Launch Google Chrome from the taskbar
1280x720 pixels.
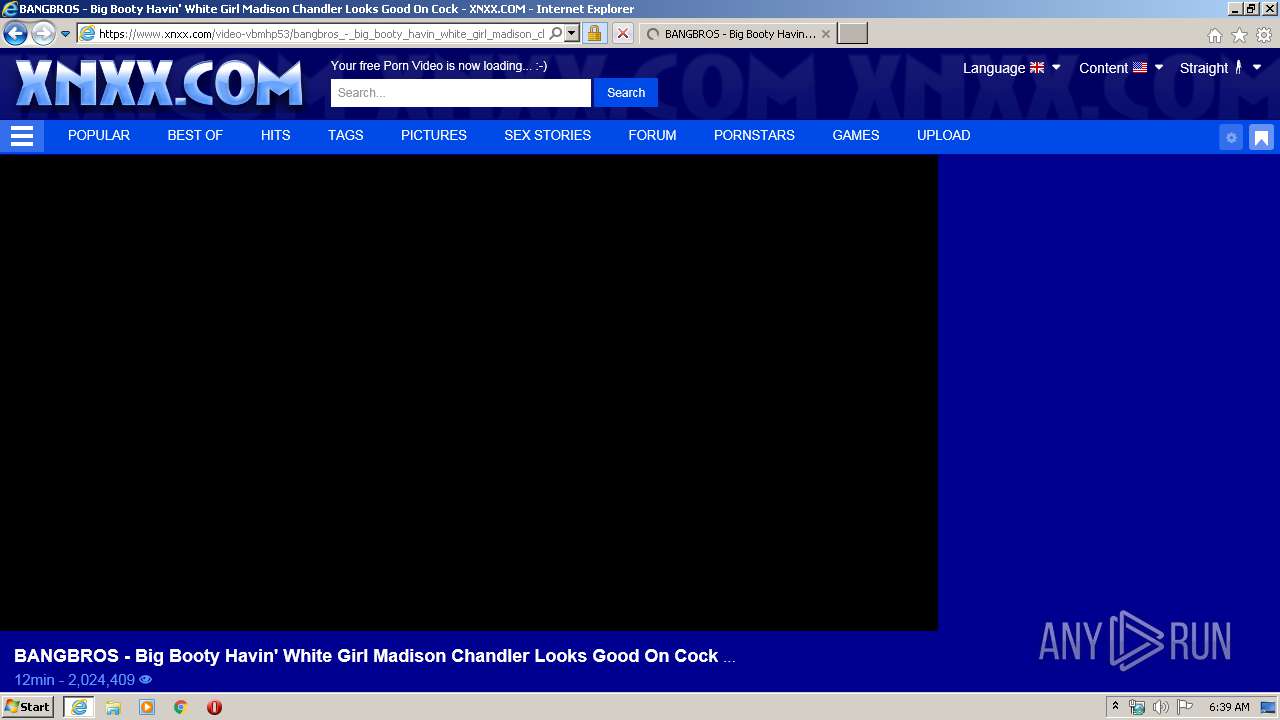click(x=181, y=707)
